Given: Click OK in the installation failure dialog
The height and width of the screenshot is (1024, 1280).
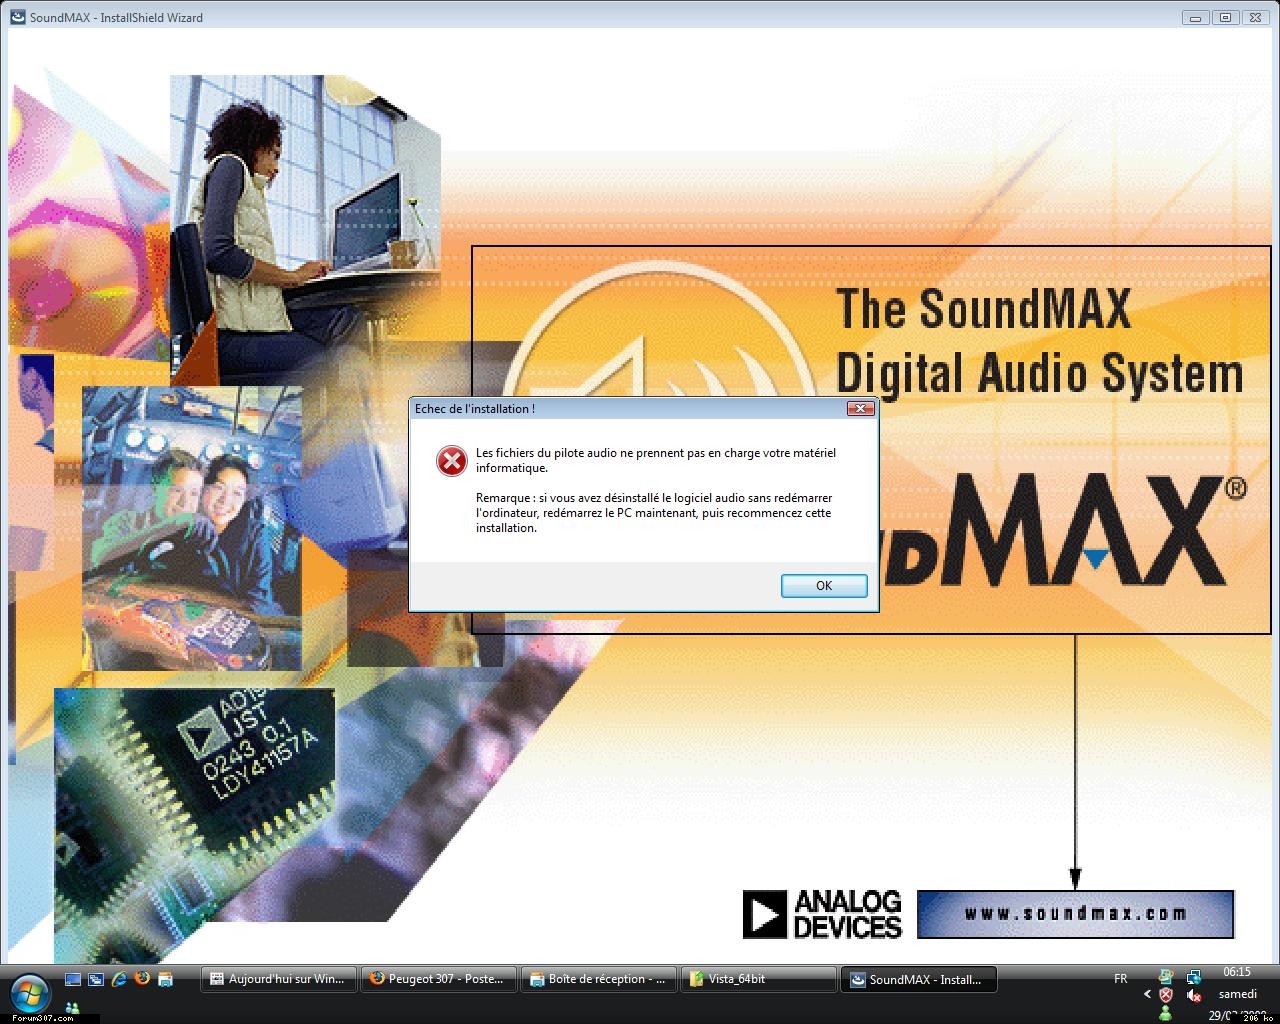Looking at the screenshot, I should click(823, 586).
